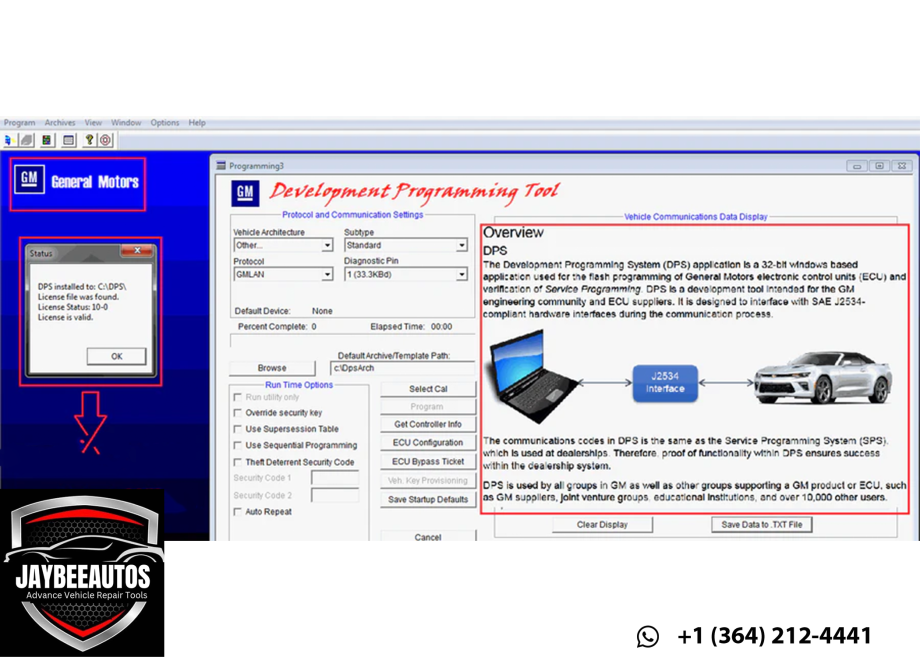Screen dimensions: 920x657
Task: Click Veh. Key Provisioning button
Action: pos(428,480)
